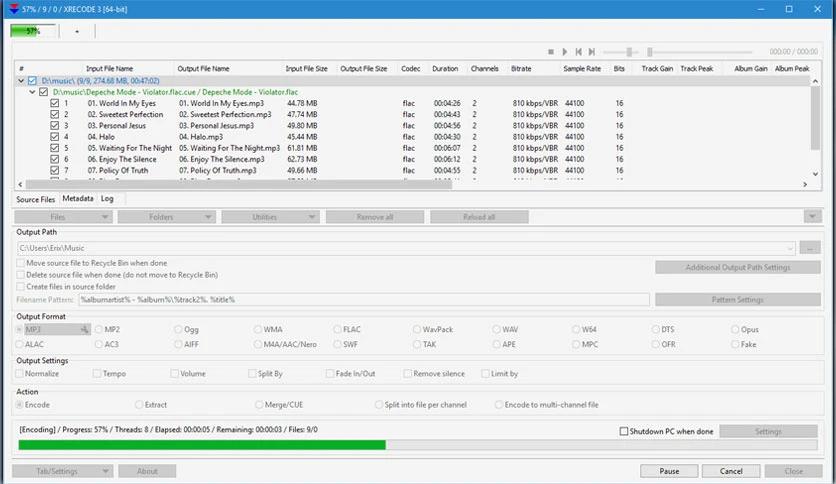
Task: Uncheck track 5 Waiting For The Night
Action: coord(54,148)
